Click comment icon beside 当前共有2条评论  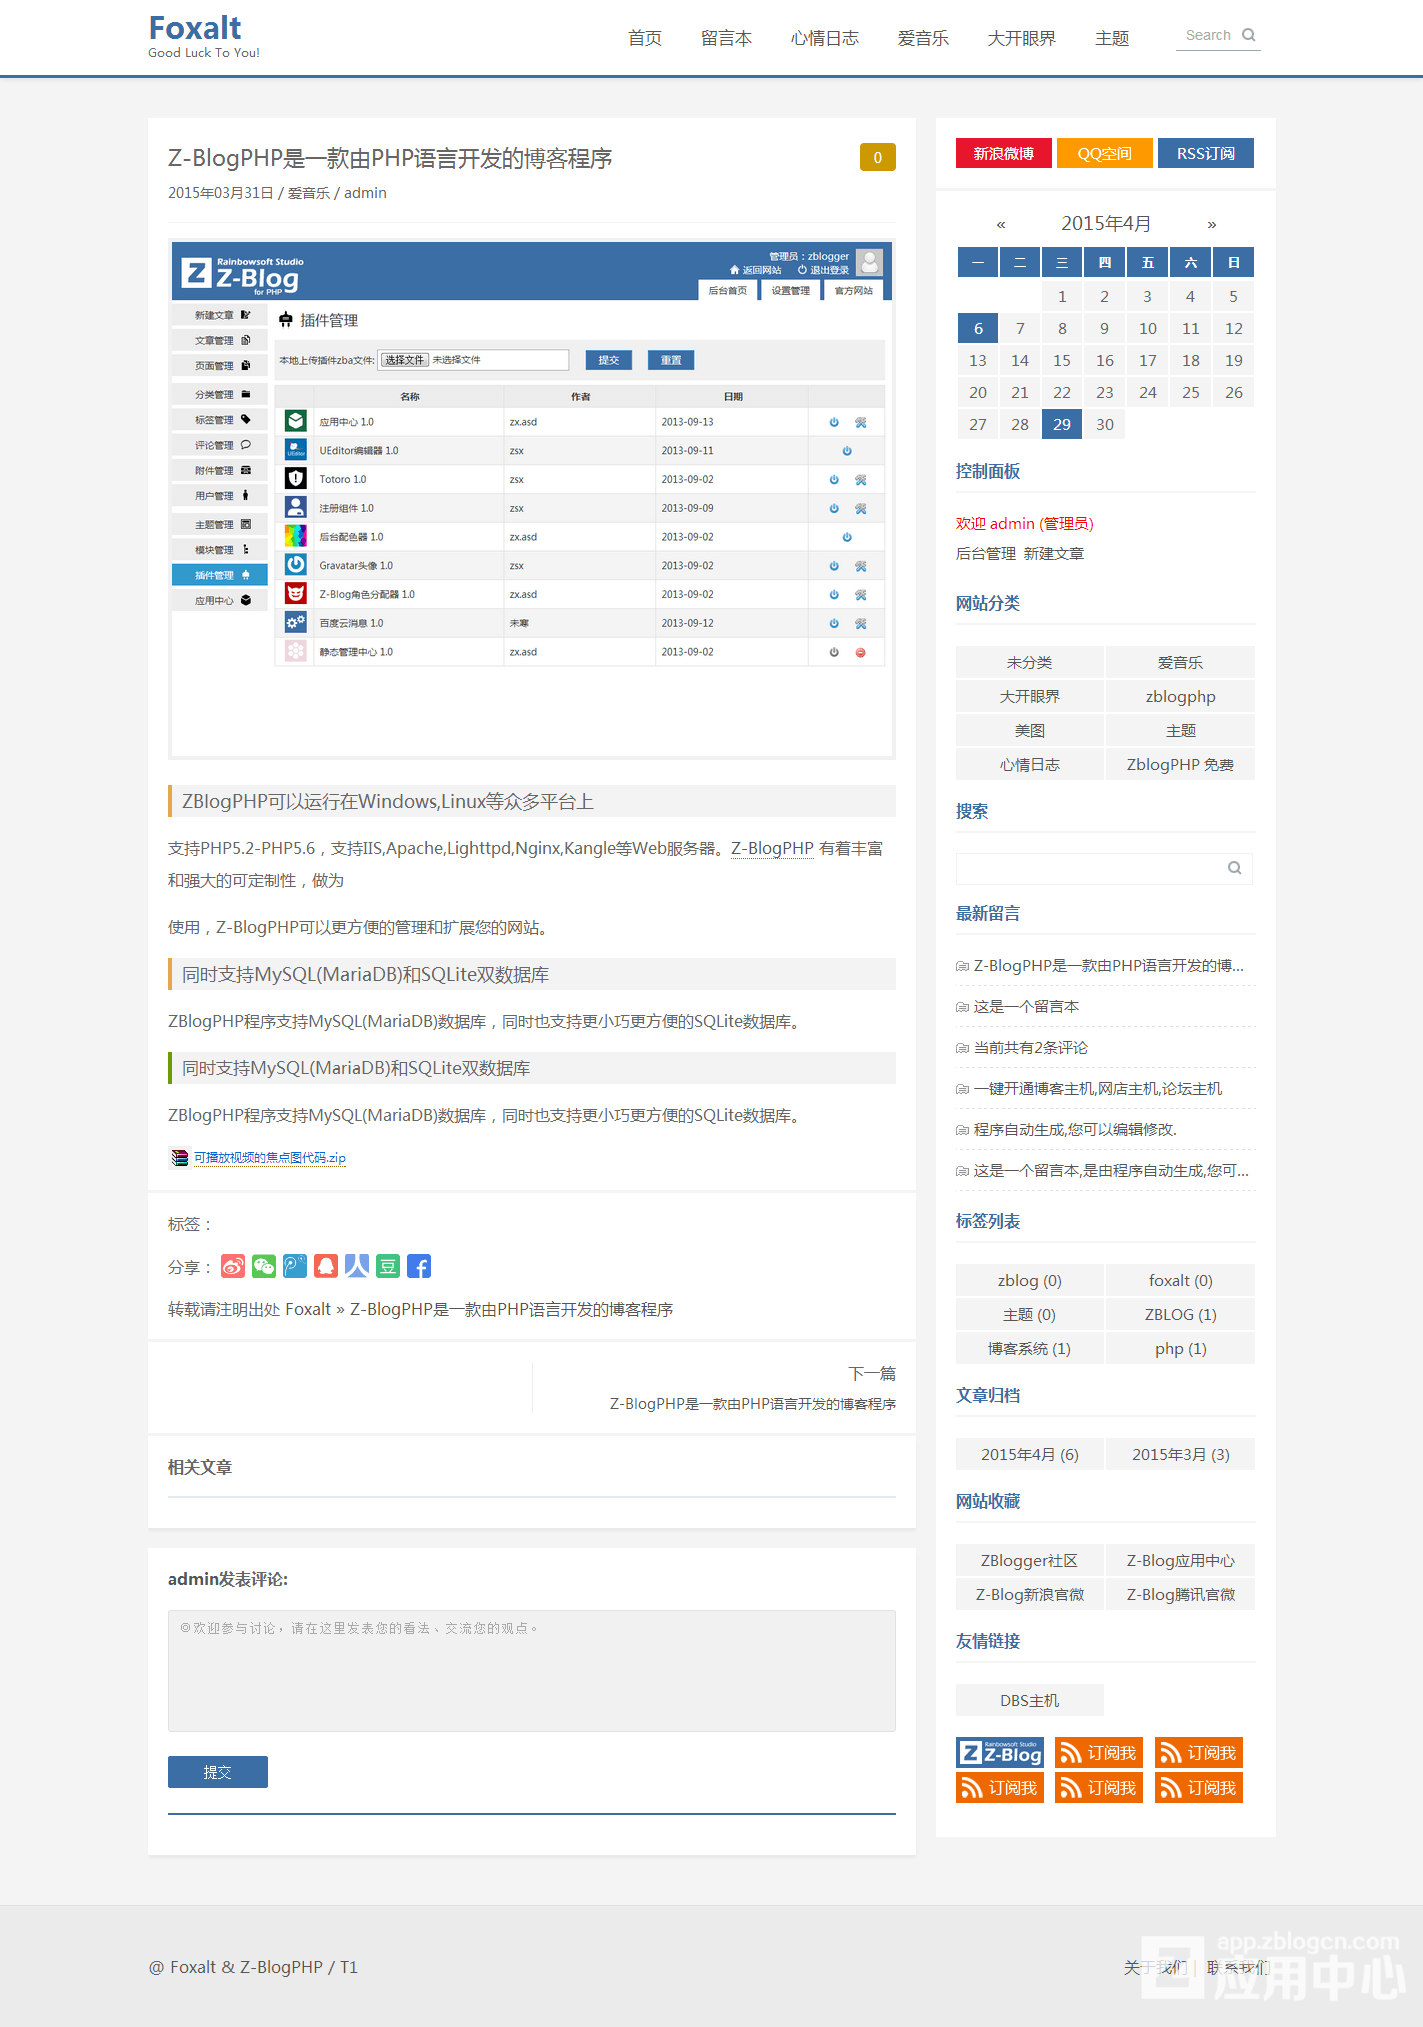click(962, 1048)
